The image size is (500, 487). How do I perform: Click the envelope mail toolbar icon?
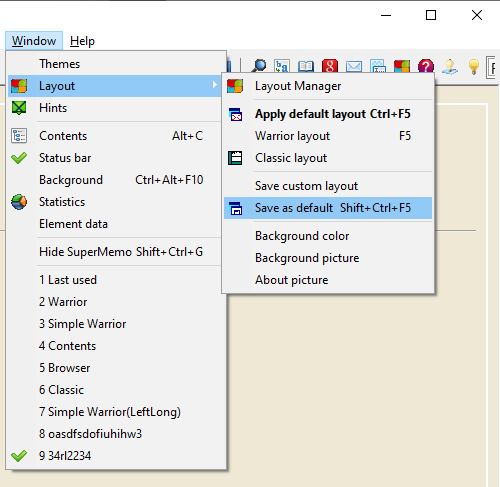point(354,67)
